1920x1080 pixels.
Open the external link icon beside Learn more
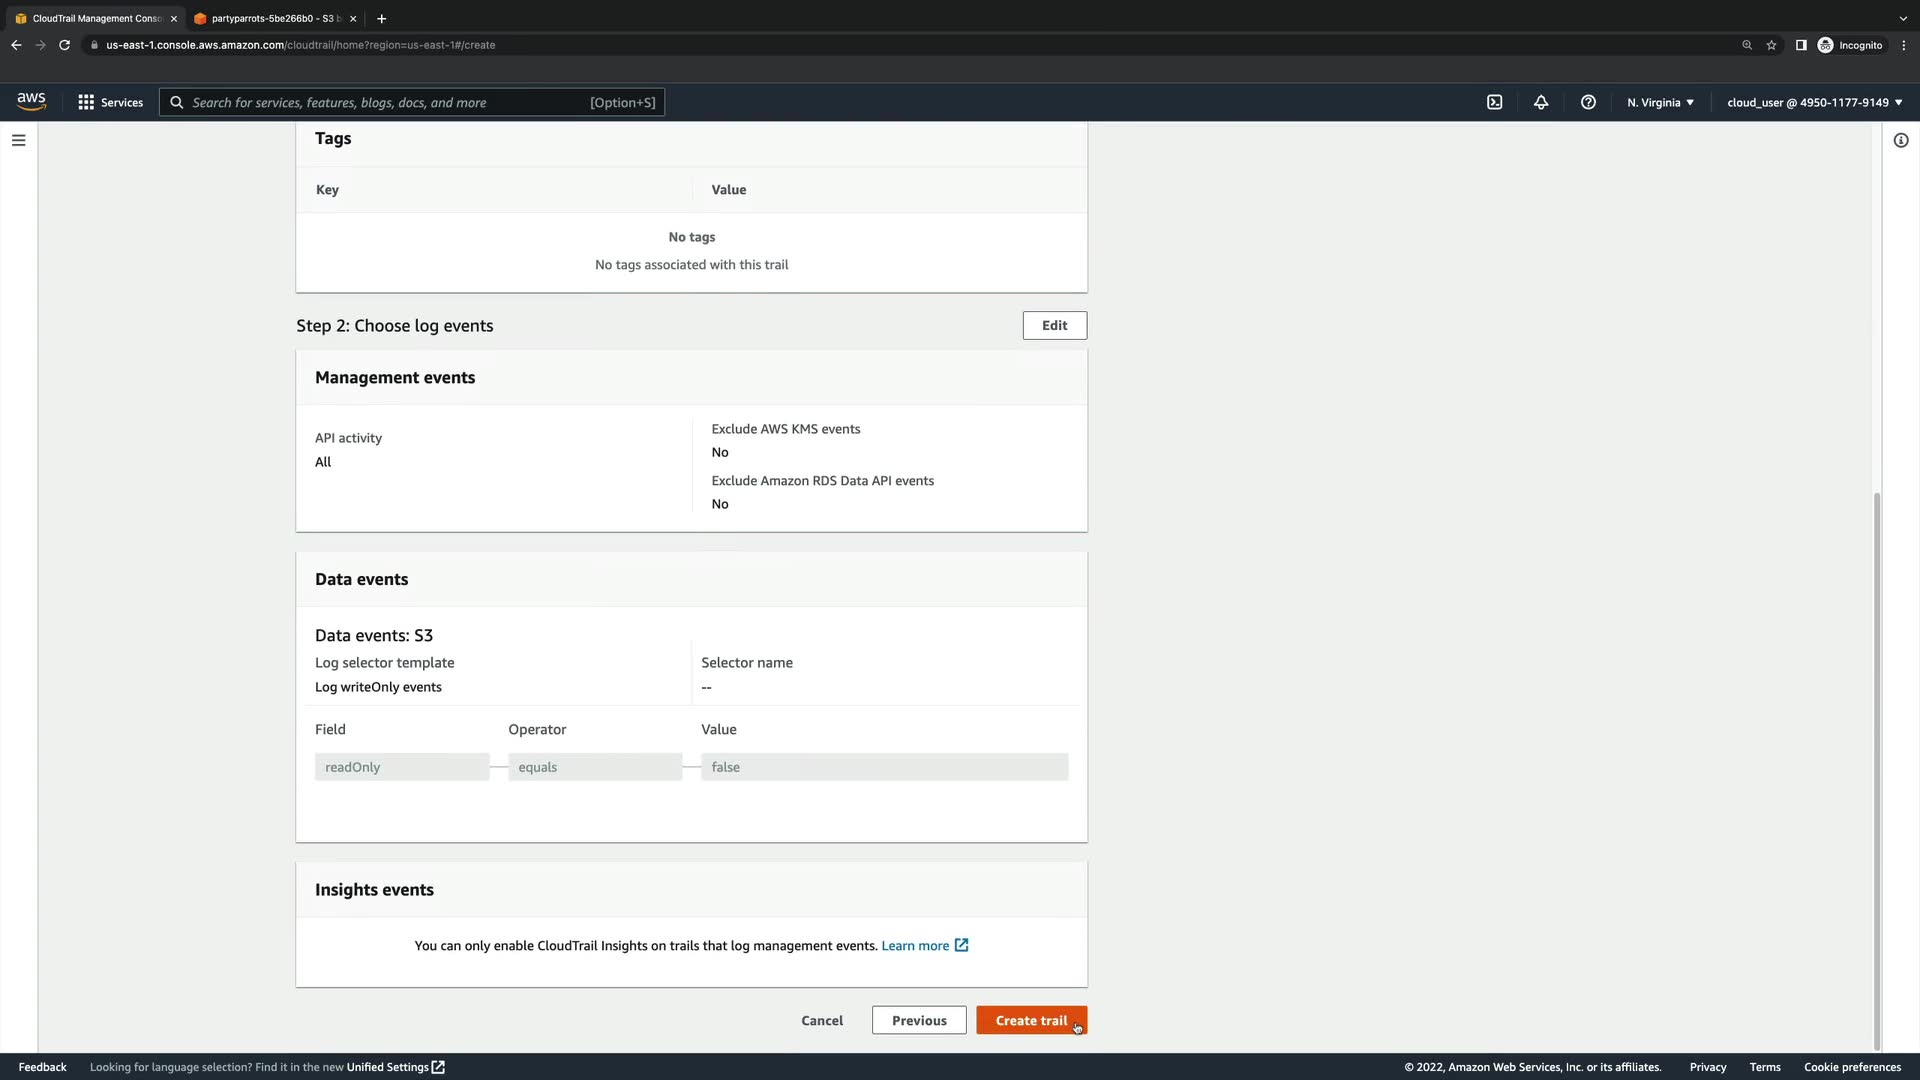click(961, 945)
